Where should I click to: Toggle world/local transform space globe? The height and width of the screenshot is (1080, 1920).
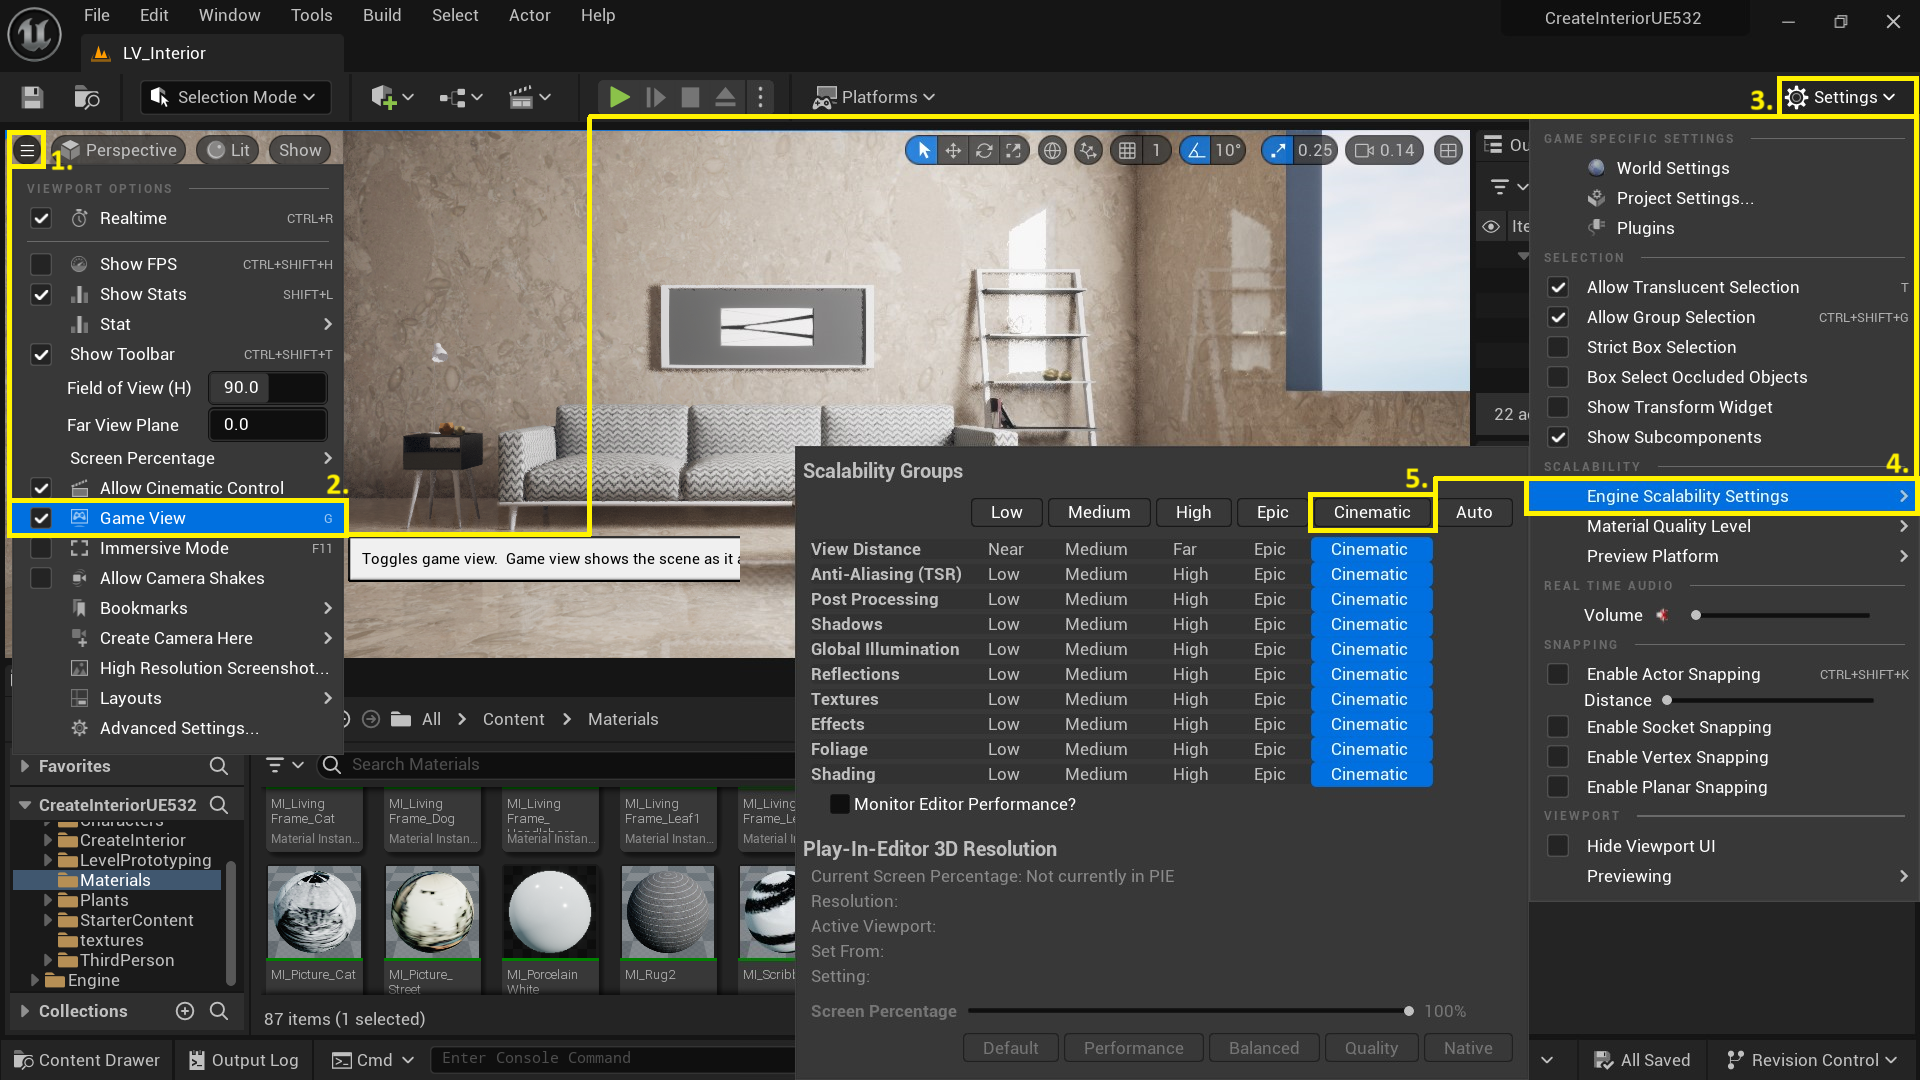coord(1051,150)
